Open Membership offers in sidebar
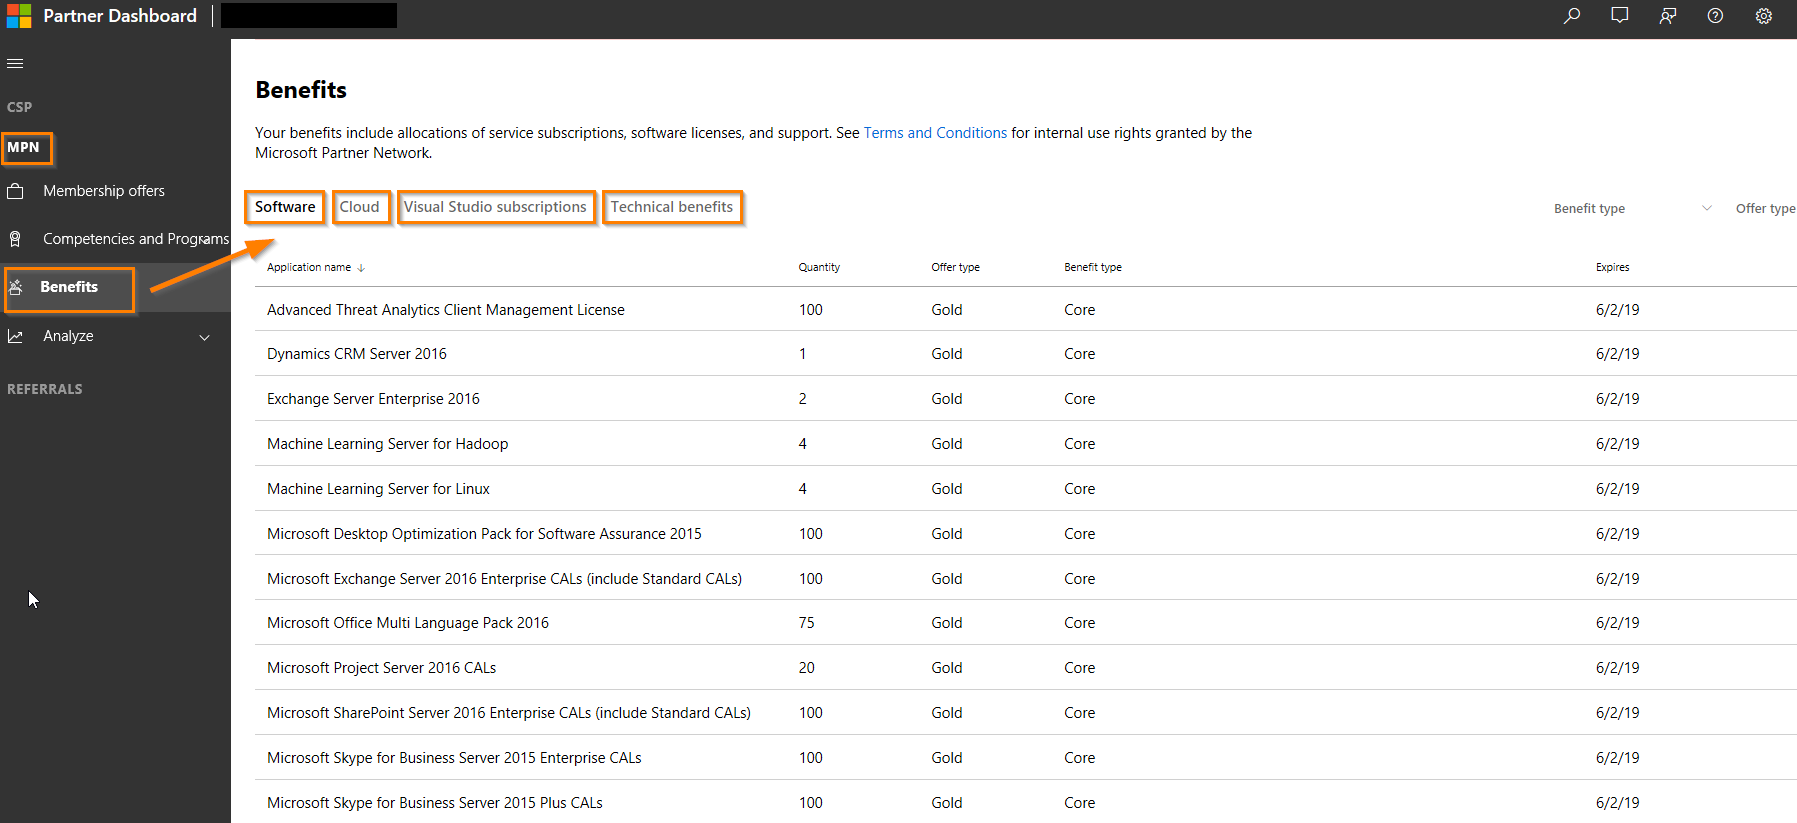 pyautogui.click(x=104, y=191)
